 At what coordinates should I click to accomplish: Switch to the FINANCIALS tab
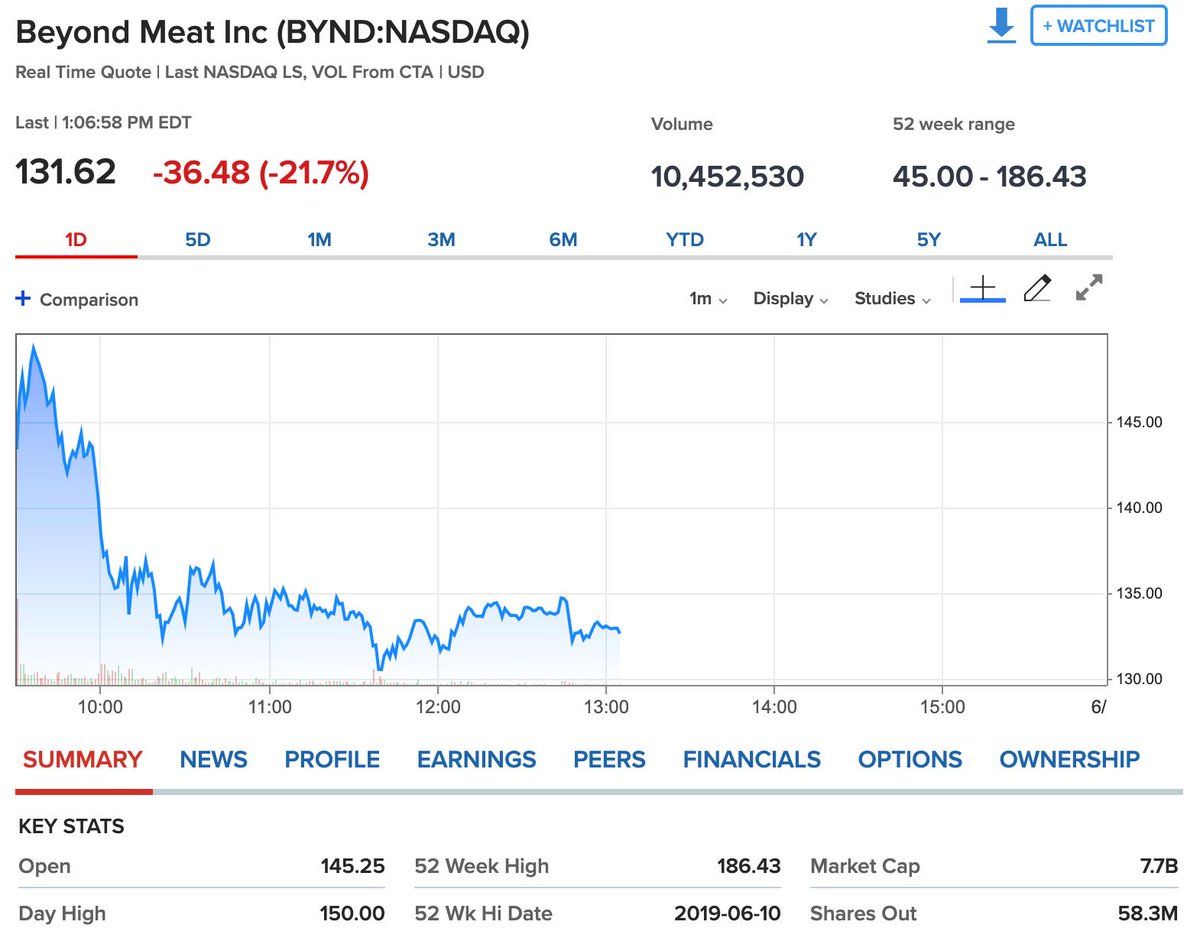[x=752, y=760]
